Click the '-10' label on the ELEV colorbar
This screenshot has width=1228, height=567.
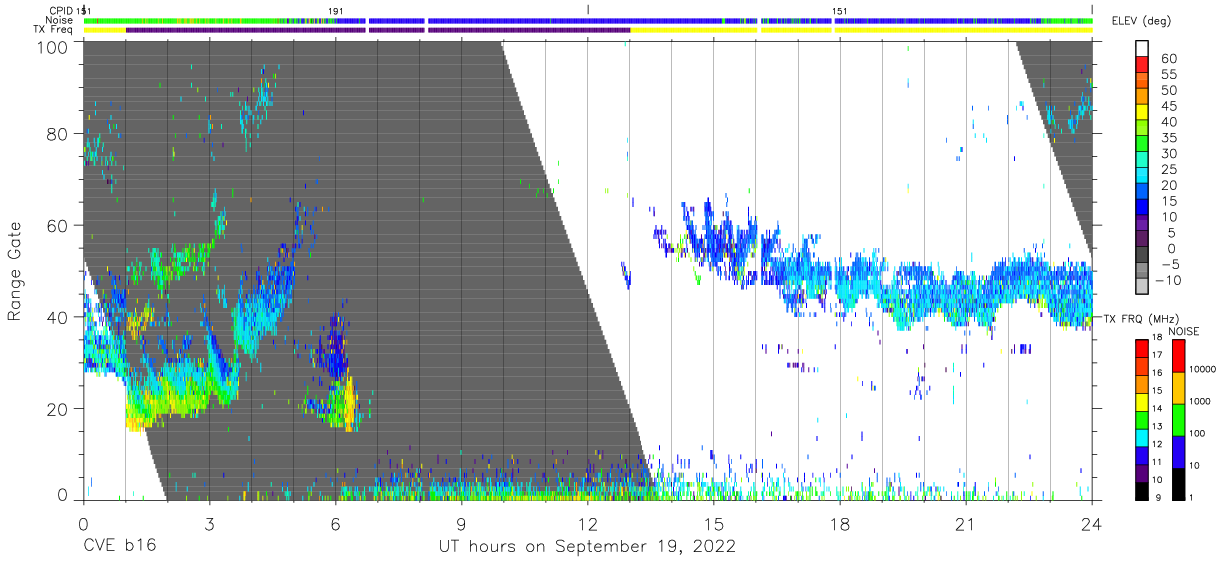point(1168,281)
